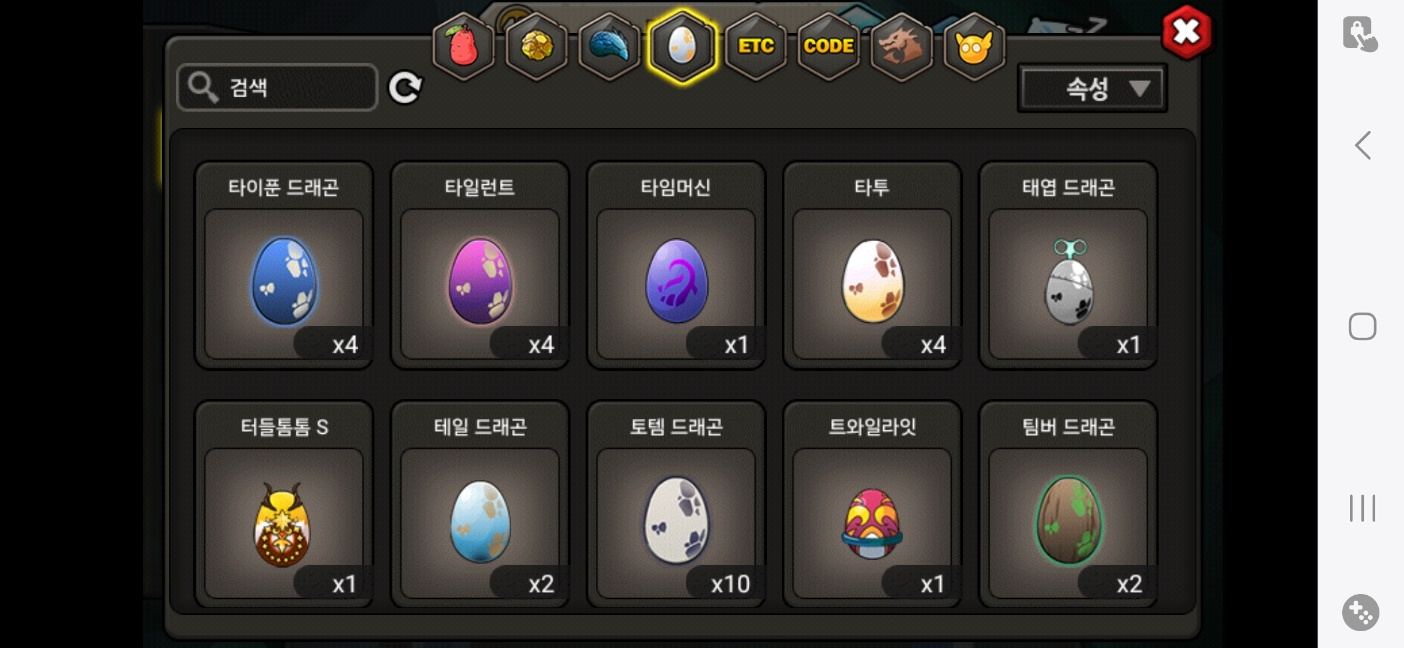The width and height of the screenshot is (1404, 648).
Task: Open the yellow horned mask tab
Action: [974, 46]
